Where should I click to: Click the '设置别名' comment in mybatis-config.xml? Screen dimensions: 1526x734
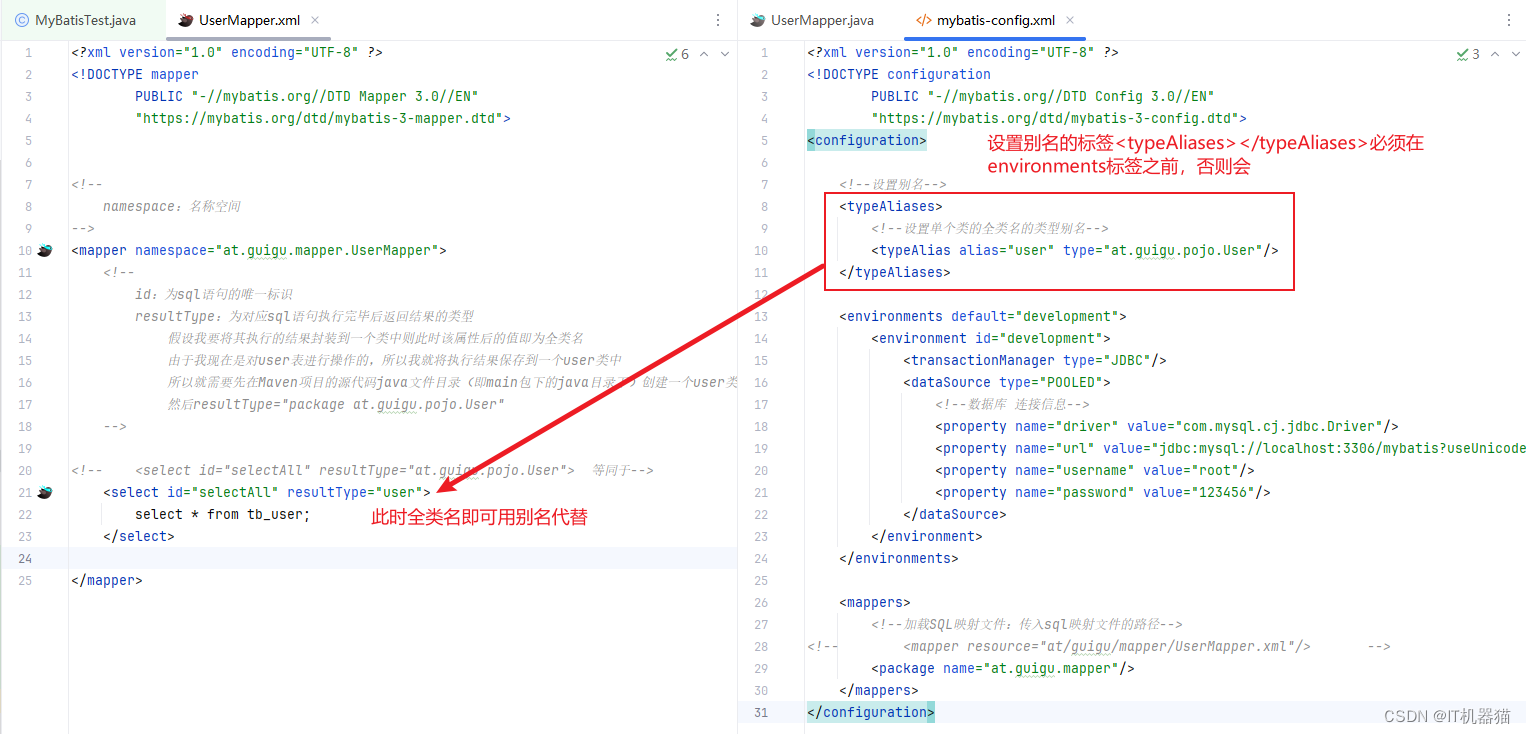point(893,184)
